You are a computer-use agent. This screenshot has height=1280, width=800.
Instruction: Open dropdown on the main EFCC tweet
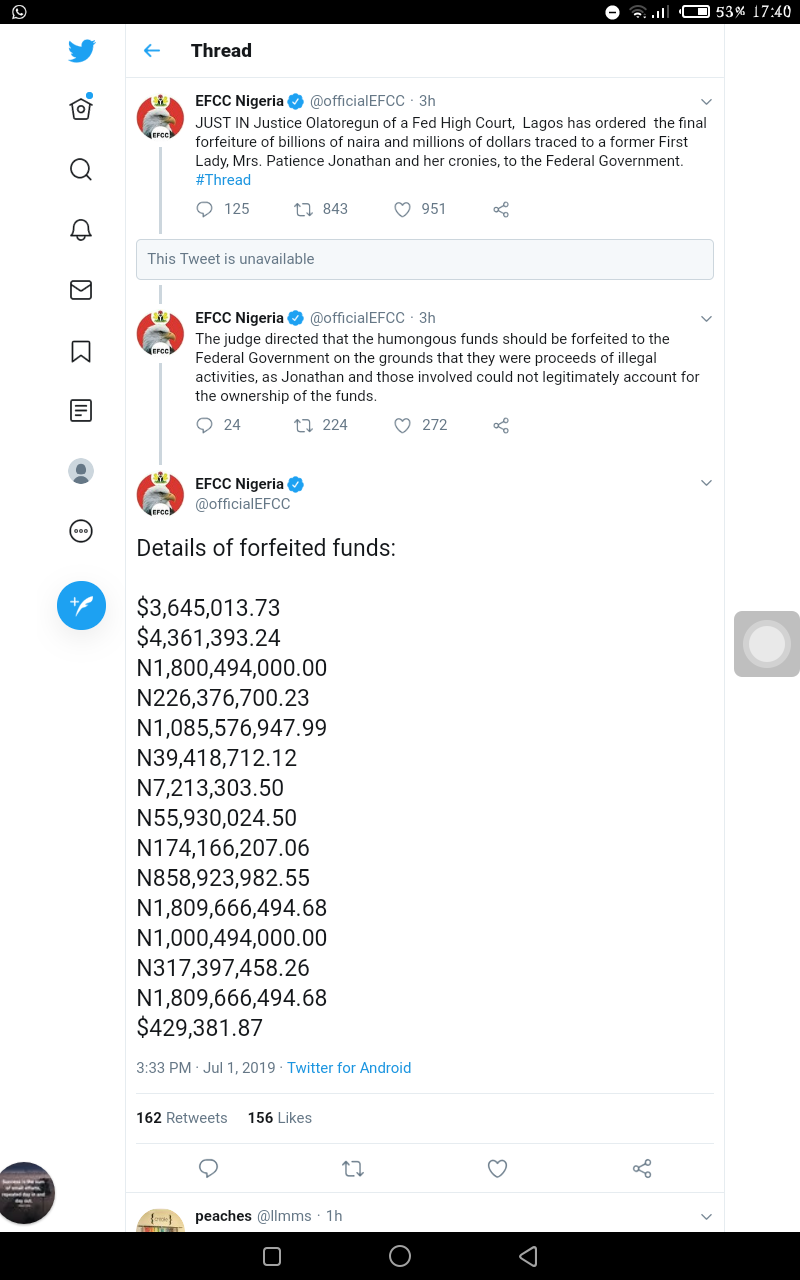pos(706,484)
